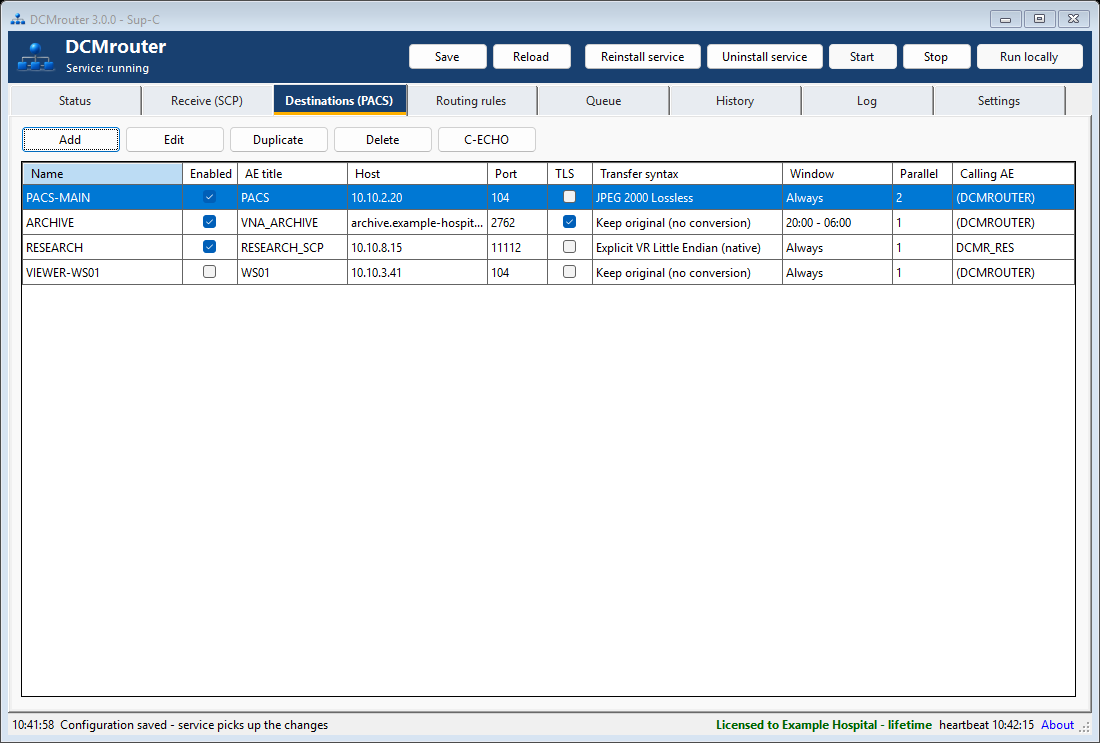Screen dimensions: 1100x743
Task: Click Reinstall service button
Action: [643, 57]
